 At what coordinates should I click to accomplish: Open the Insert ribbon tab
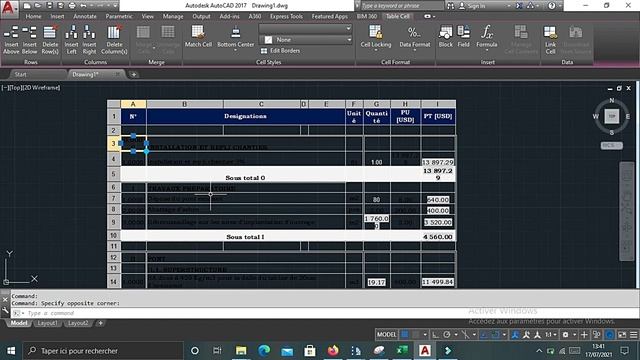[57, 16]
